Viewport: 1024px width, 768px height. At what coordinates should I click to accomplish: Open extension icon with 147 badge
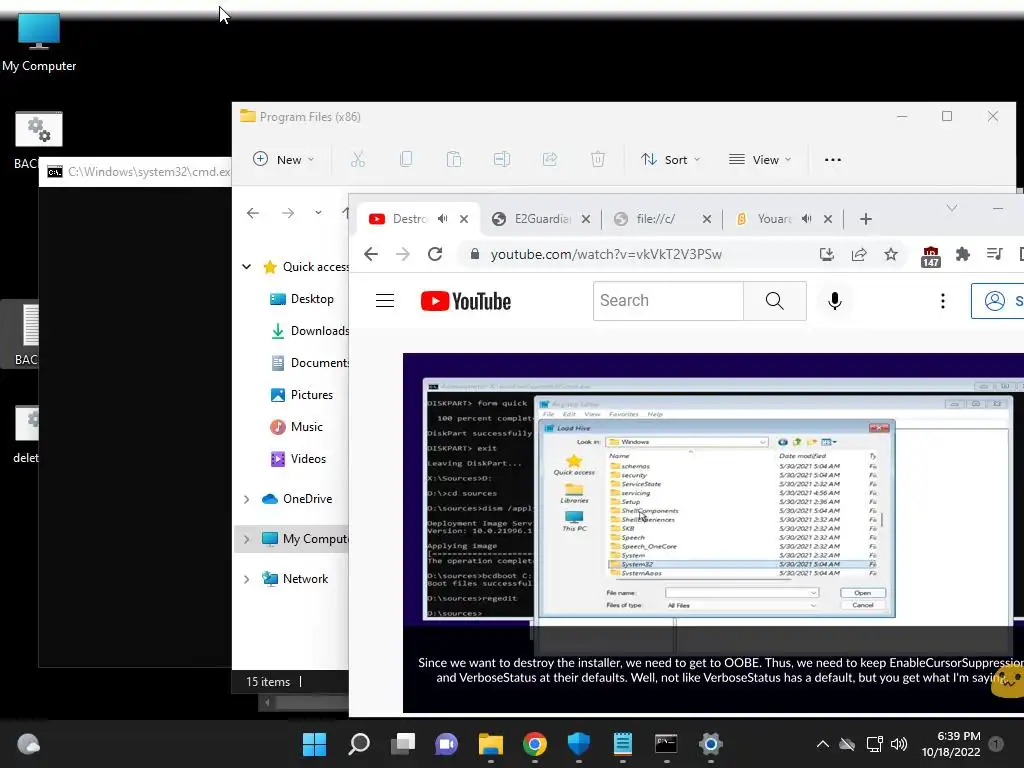pyautogui.click(x=931, y=257)
